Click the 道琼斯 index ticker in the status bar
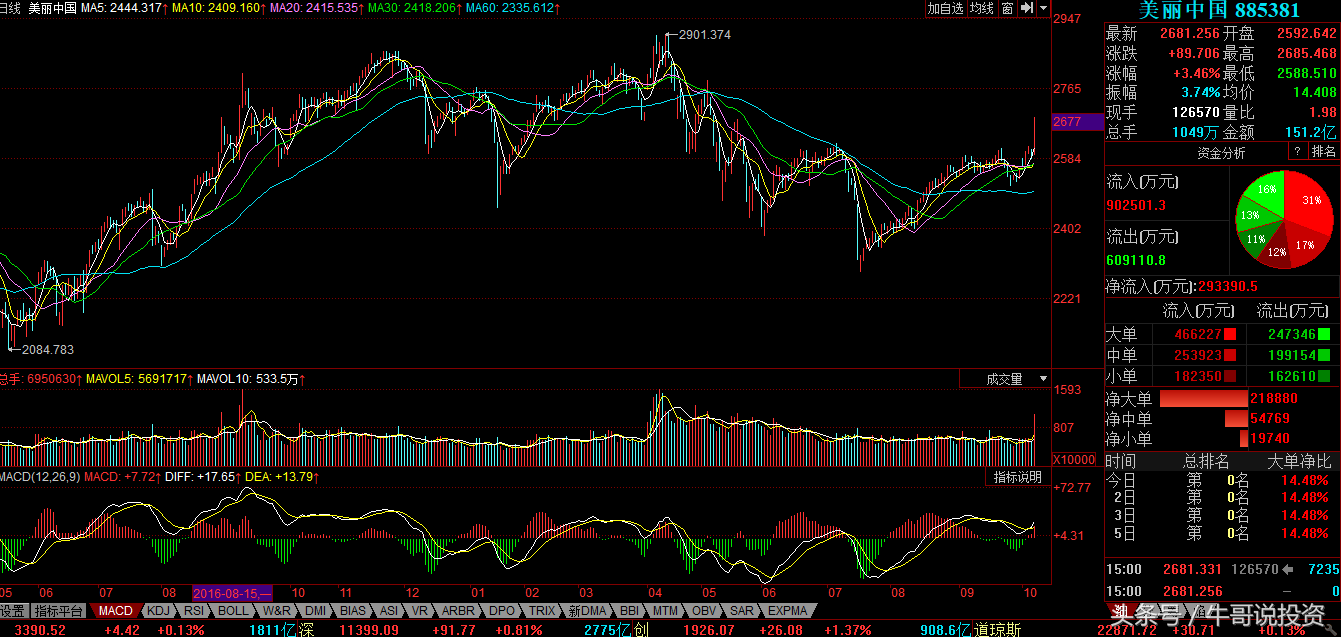1341x637 pixels. click(997, 630)
